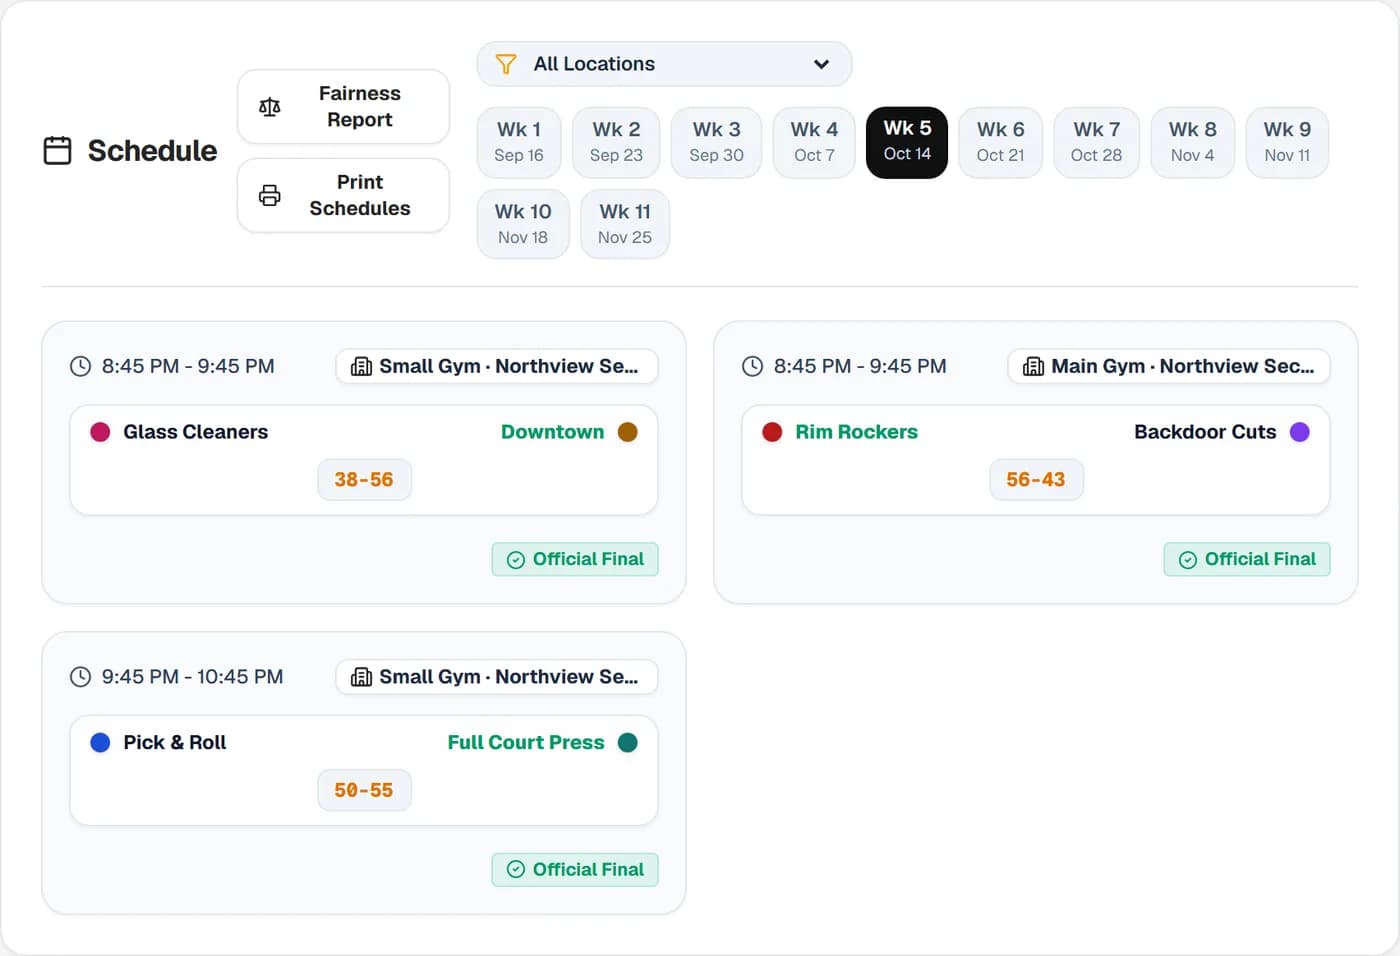Screen dimensions: 1400x956
Task: Click Pick & Roll blue team color dot
Action: tap(100, 743)
